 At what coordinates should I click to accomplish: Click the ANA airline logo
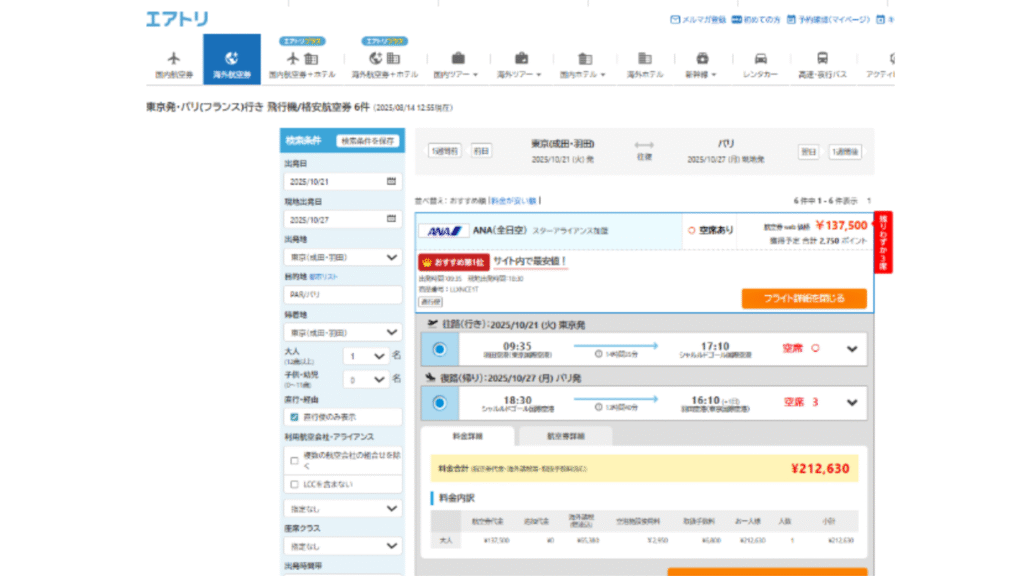pos(444,231)
